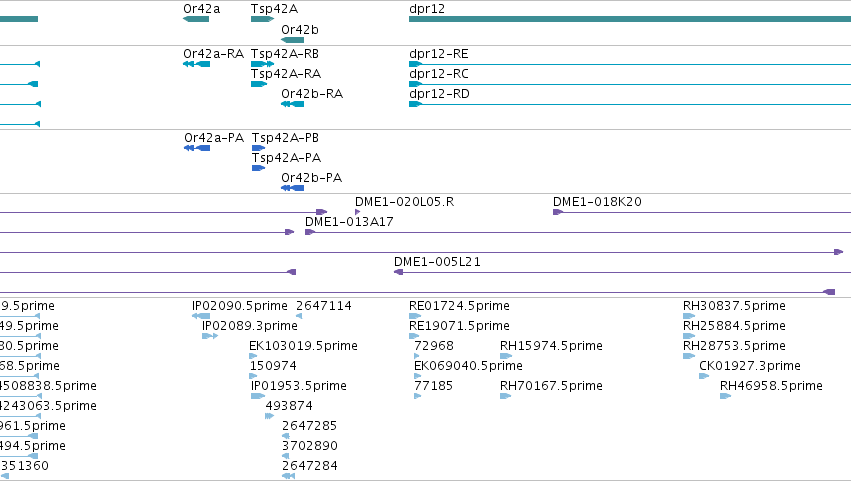The image size is (851, 481).
Task: Click the DME1-018K20 clone feature
Action: (x=702, y=212)
